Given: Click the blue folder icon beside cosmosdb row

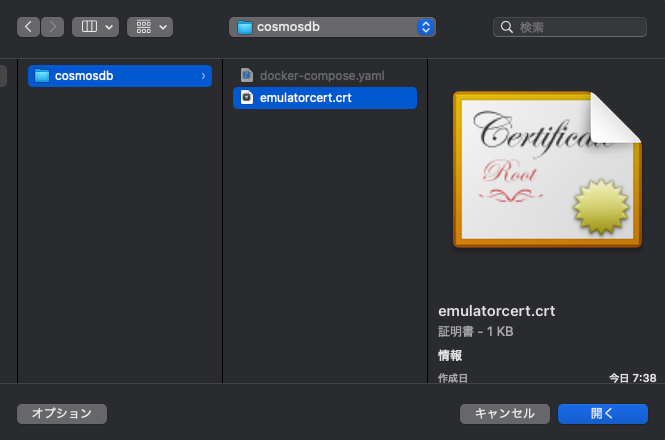Looking at the screenshot, I should (42, 76).
